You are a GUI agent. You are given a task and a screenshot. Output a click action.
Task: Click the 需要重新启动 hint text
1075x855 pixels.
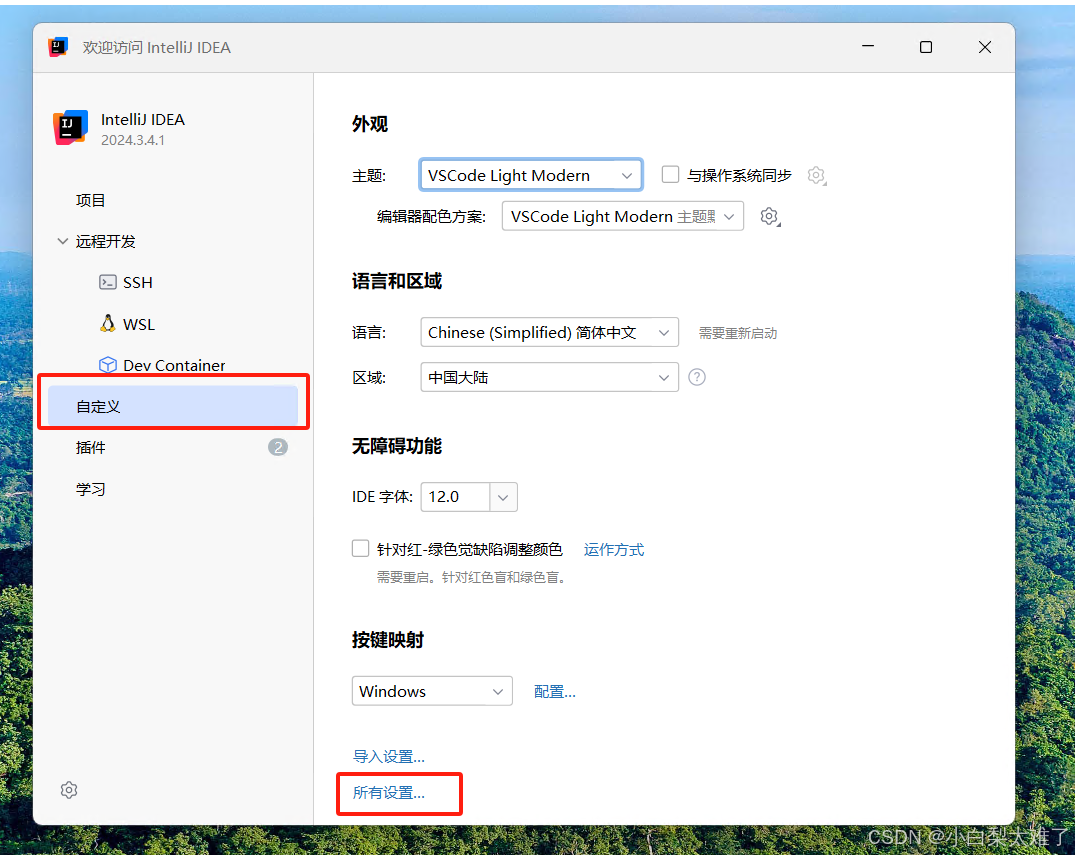[738, 333]
